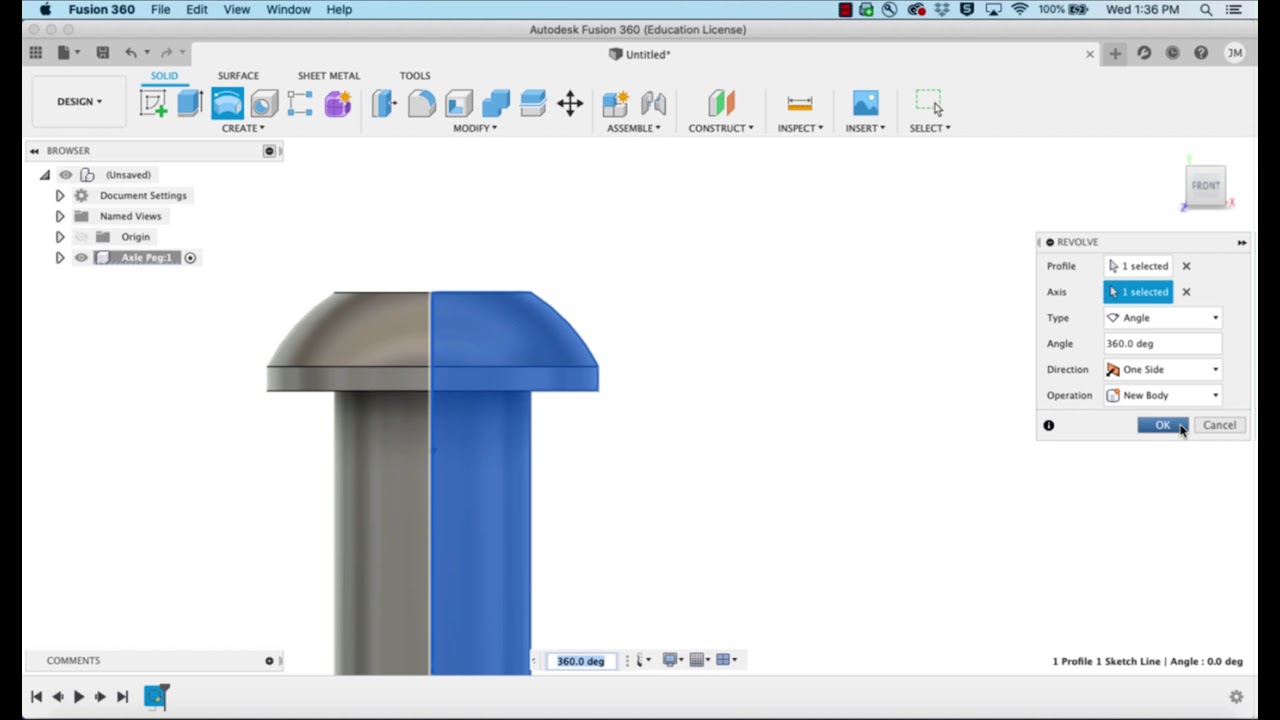Image resolution: width=1280 pixels, height=720 pixels.
Task: Clear the Axis selection
Action: coord(1186,292)
